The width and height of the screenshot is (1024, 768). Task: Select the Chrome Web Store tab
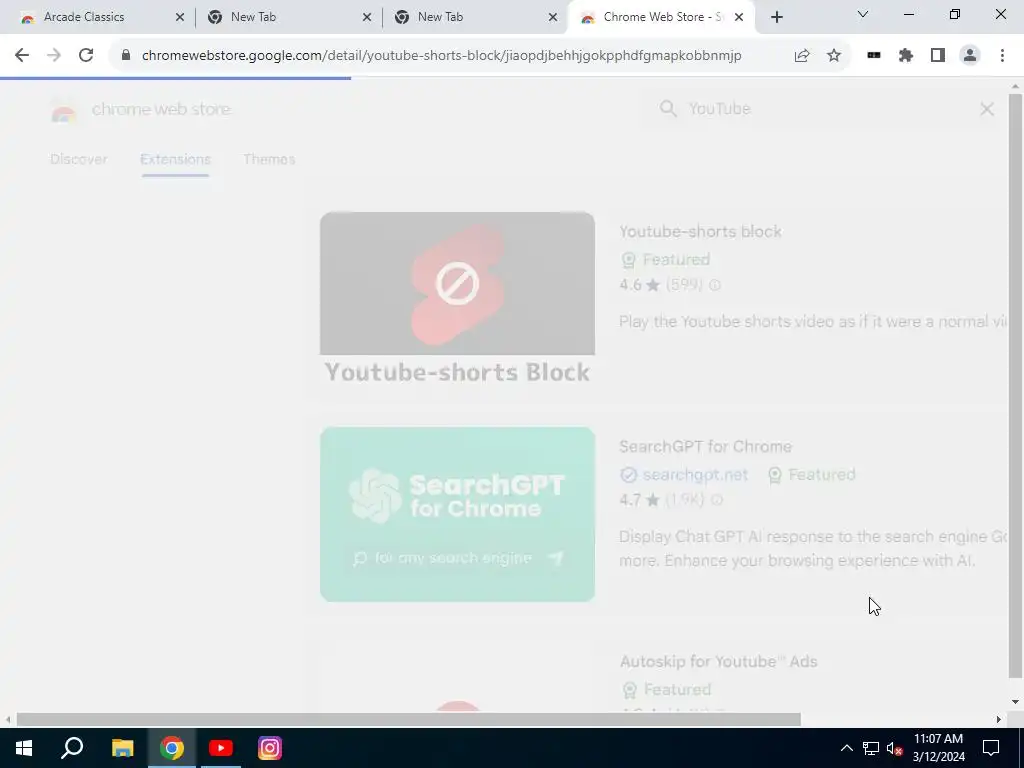[x=662, y=17]
